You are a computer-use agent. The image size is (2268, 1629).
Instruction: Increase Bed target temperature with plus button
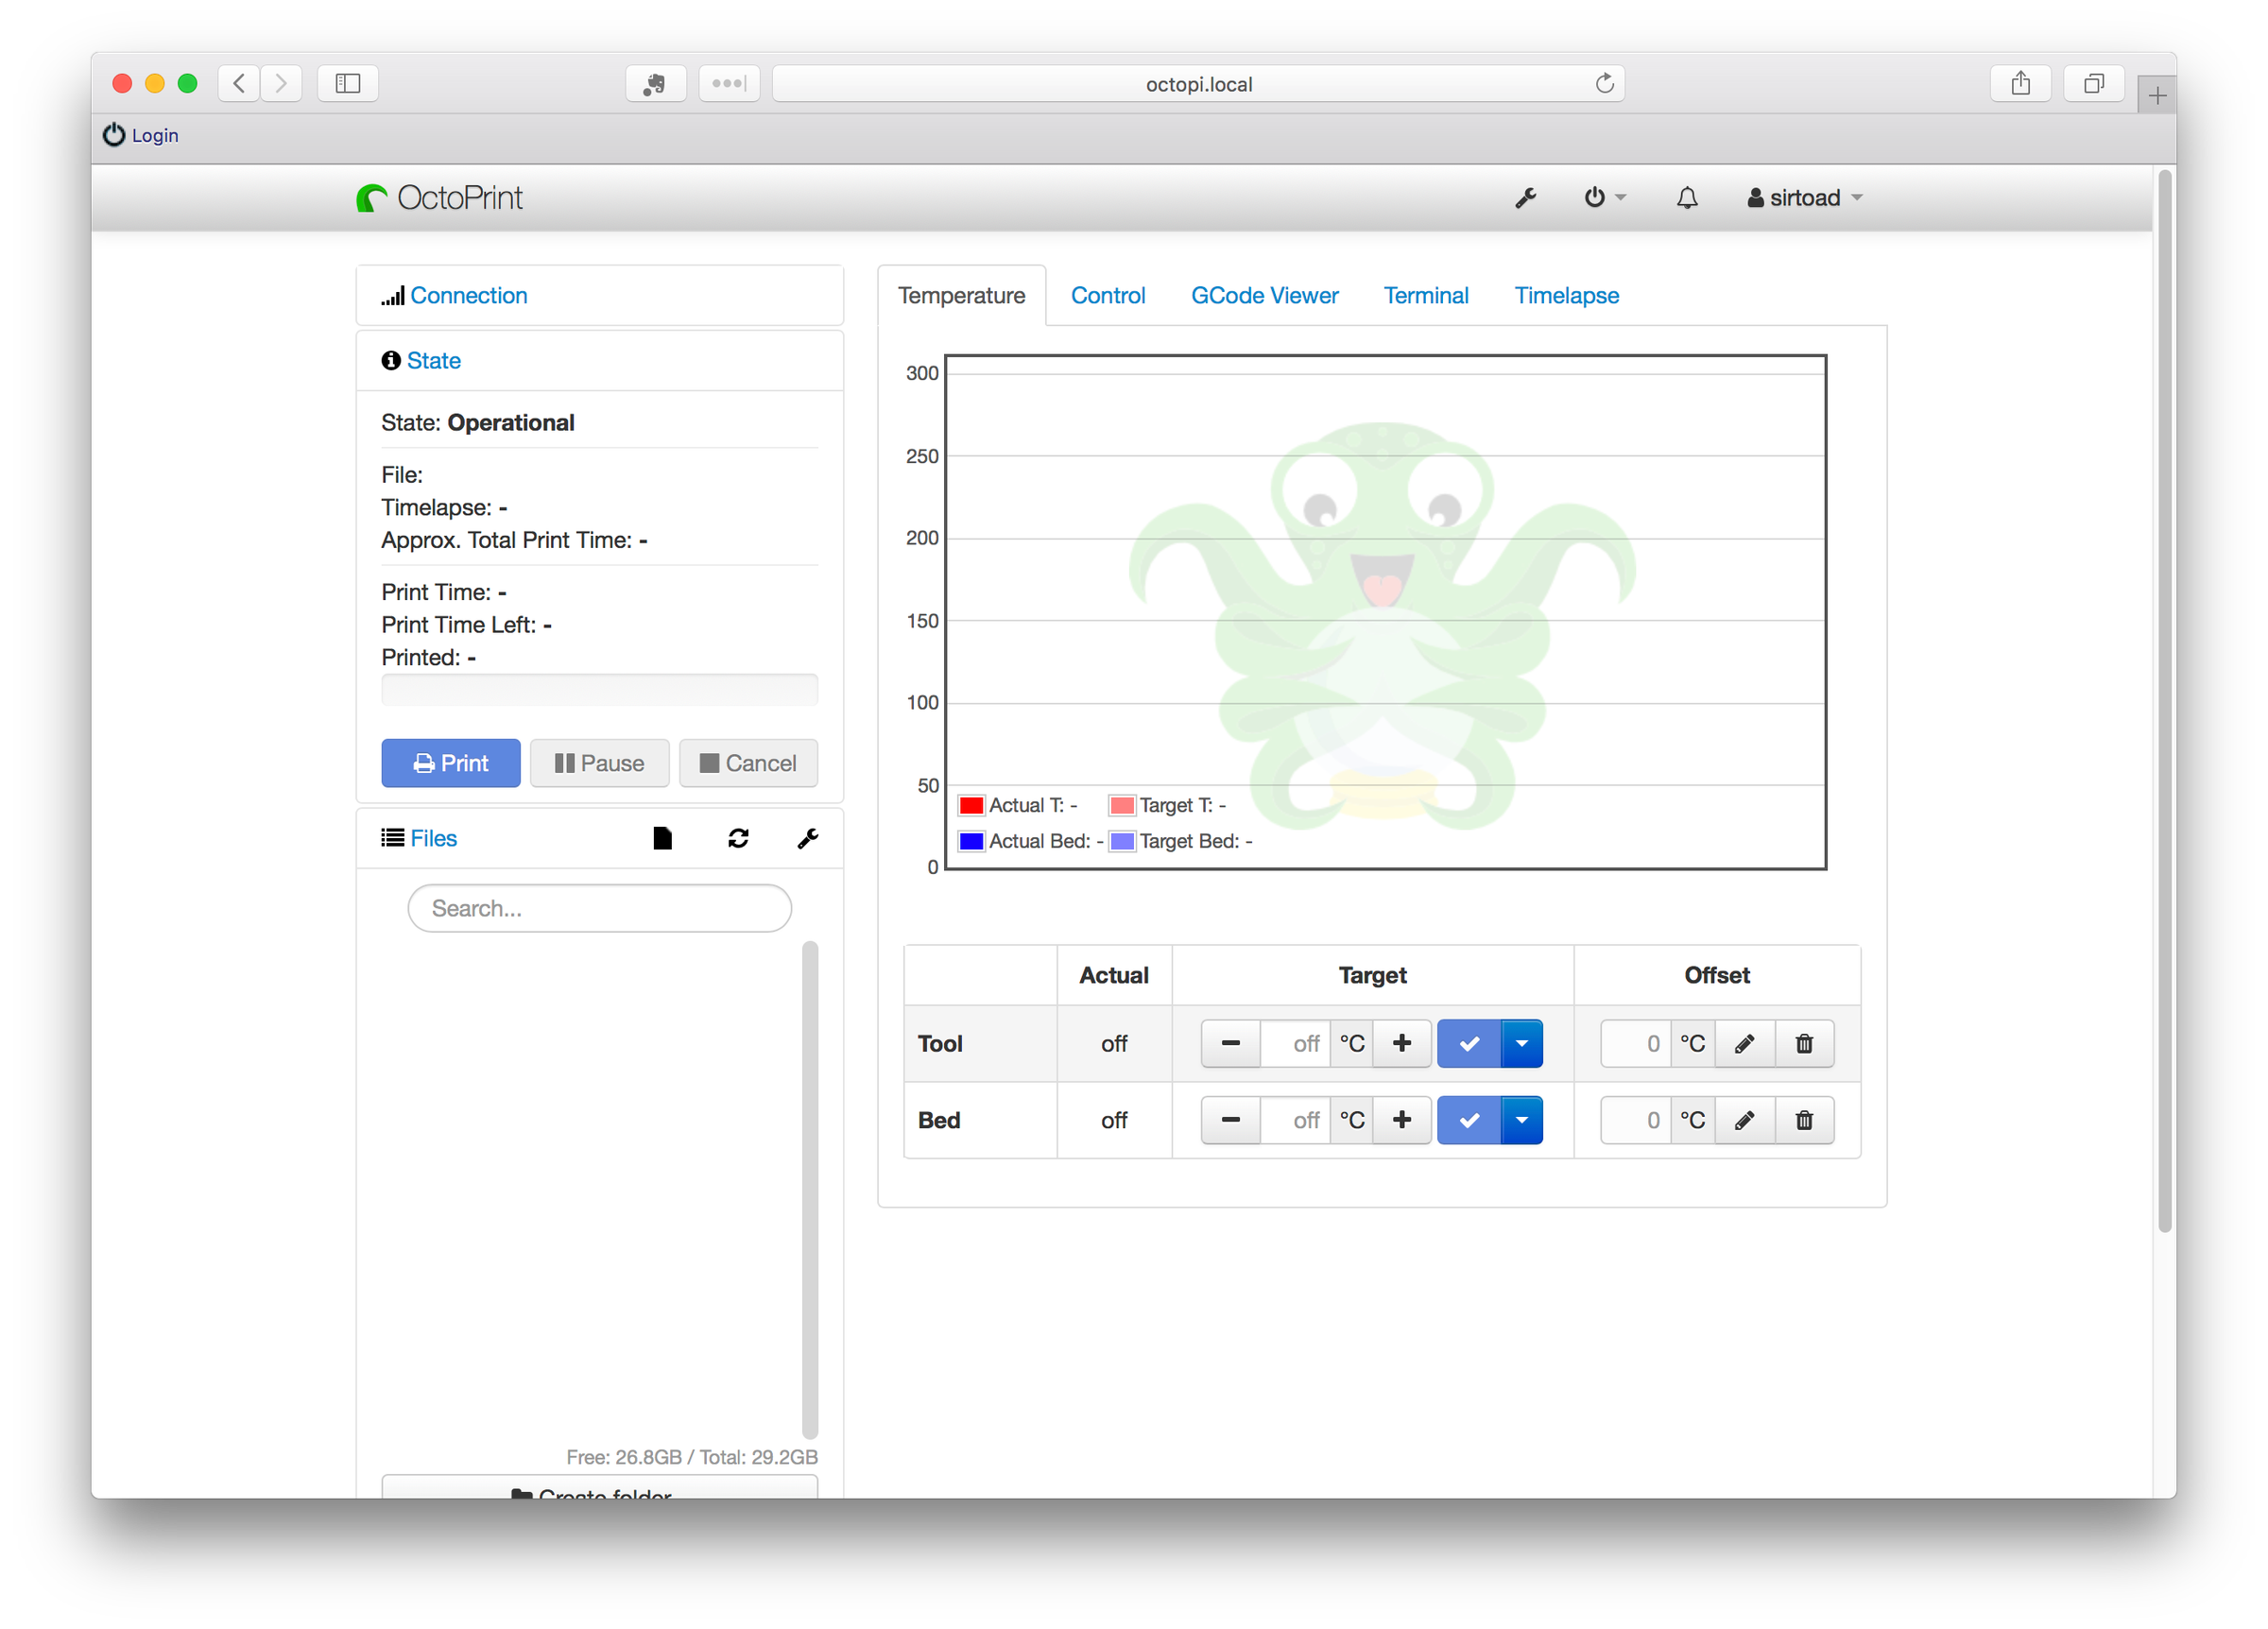[1402, 1120]
